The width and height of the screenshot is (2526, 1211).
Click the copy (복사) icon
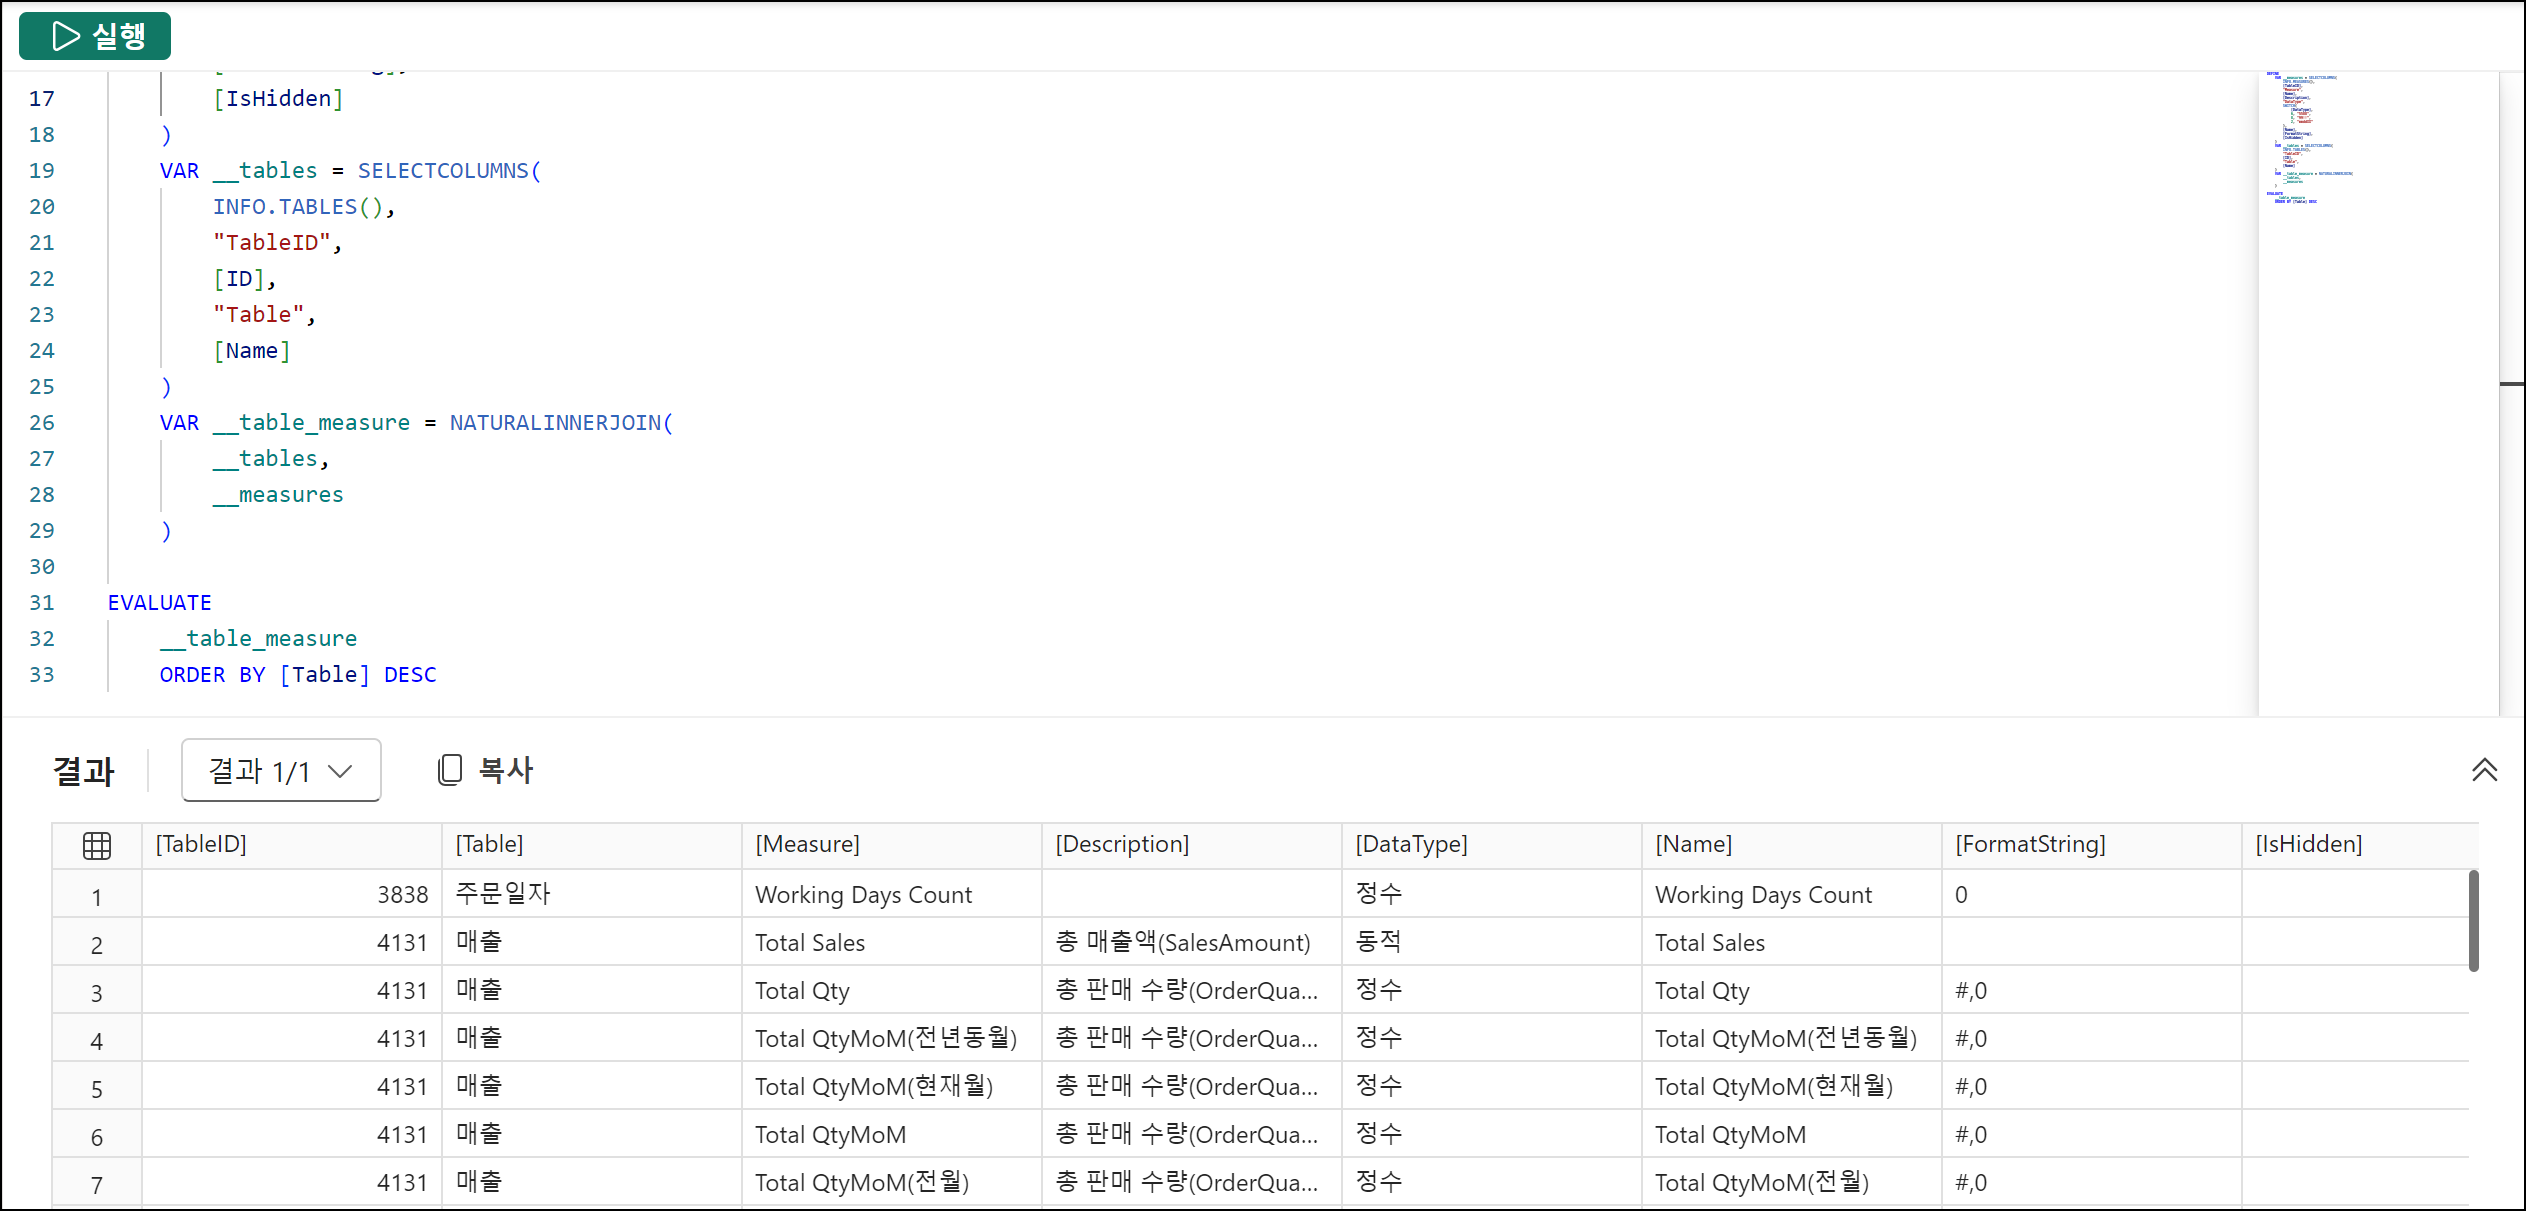click(450, 770)
